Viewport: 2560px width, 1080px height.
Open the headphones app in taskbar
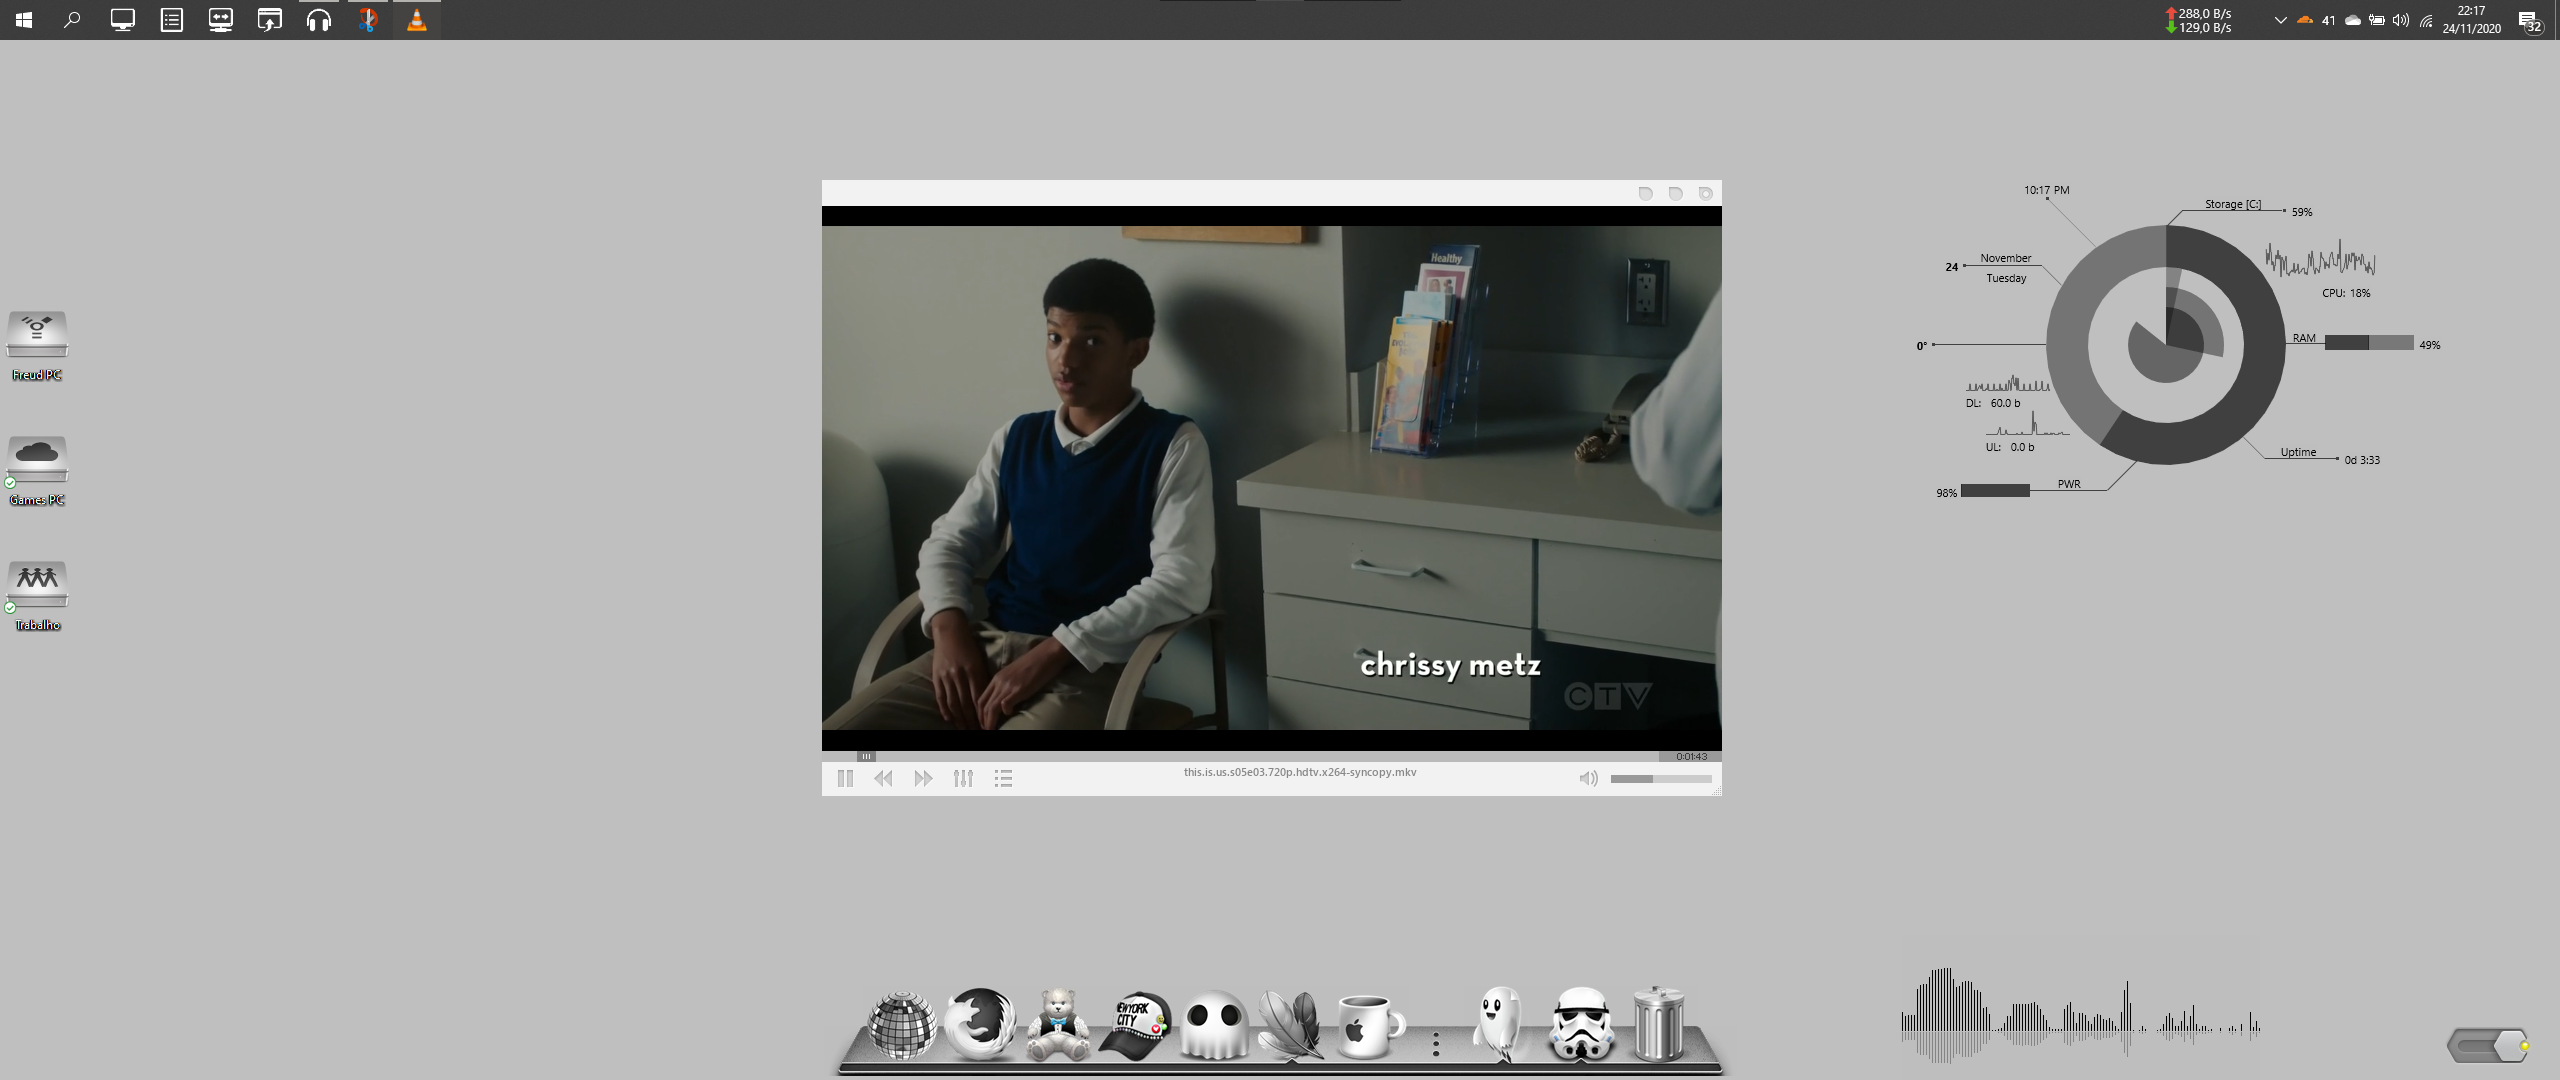click(x=319, y=20)
